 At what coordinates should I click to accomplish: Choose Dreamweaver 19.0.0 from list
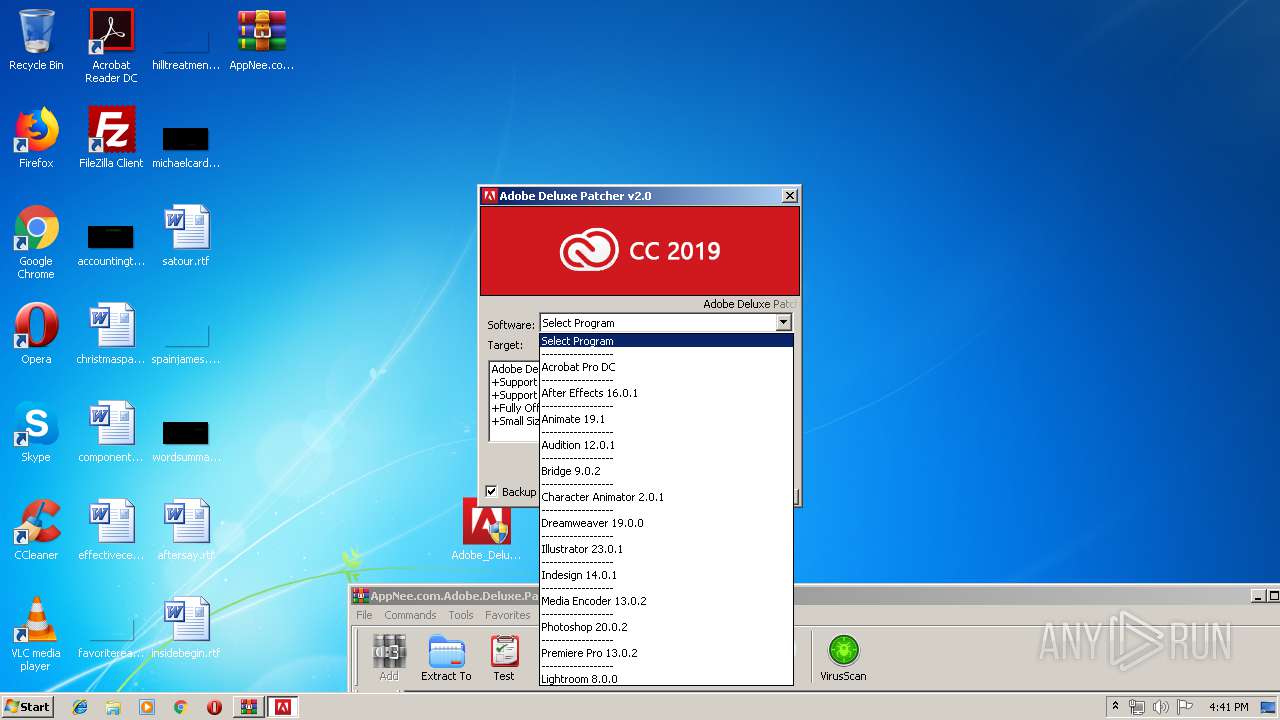[666, 523]
